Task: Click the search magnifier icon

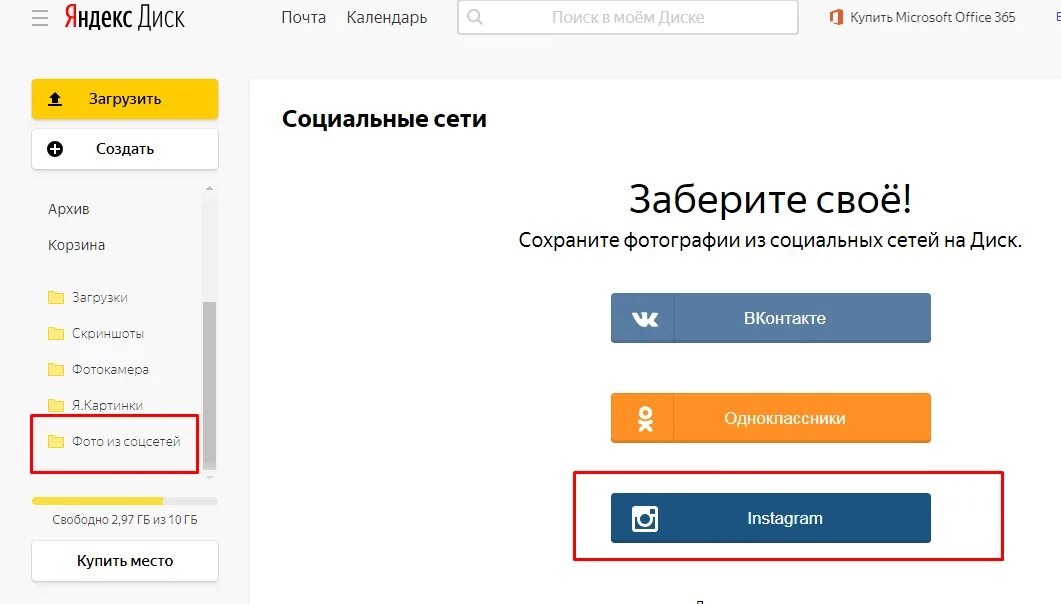Action: 475,17
